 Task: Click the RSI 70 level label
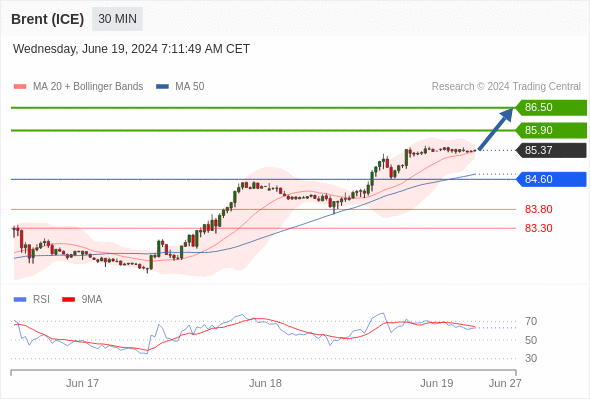click(x=531, y=322)
